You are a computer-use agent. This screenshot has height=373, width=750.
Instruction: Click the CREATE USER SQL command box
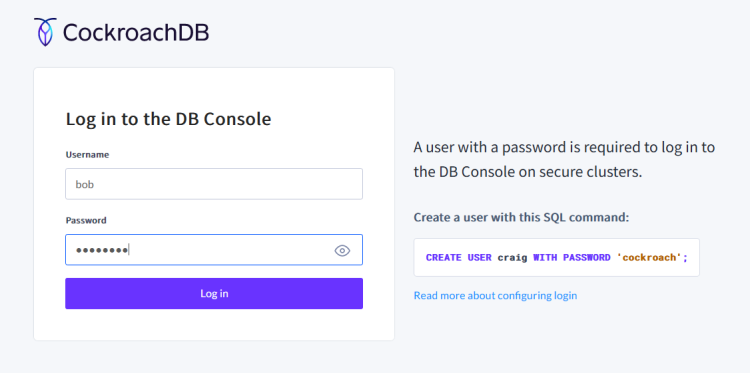(556, 257)
